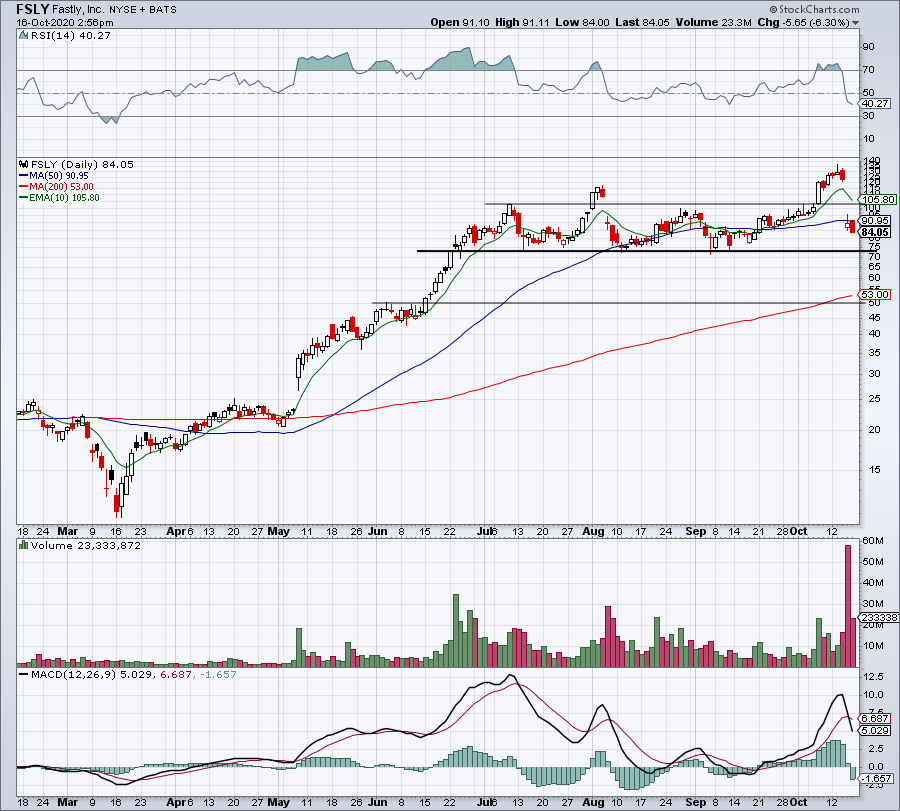Viewport: 900px width, 811px height.
Task: Click the MA(50) 90.95 legend entry
Action: click(x=54, y=176)
